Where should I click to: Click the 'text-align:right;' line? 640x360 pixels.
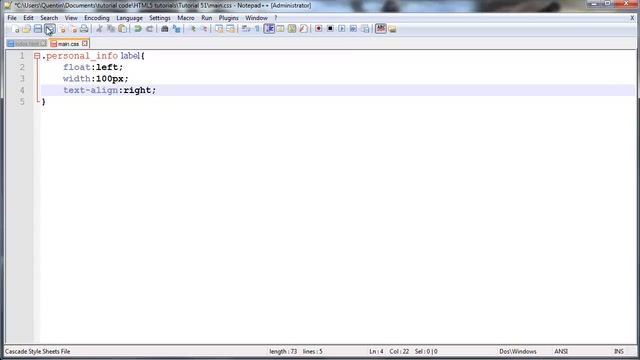pyautogui.click(x=109, y=90)
